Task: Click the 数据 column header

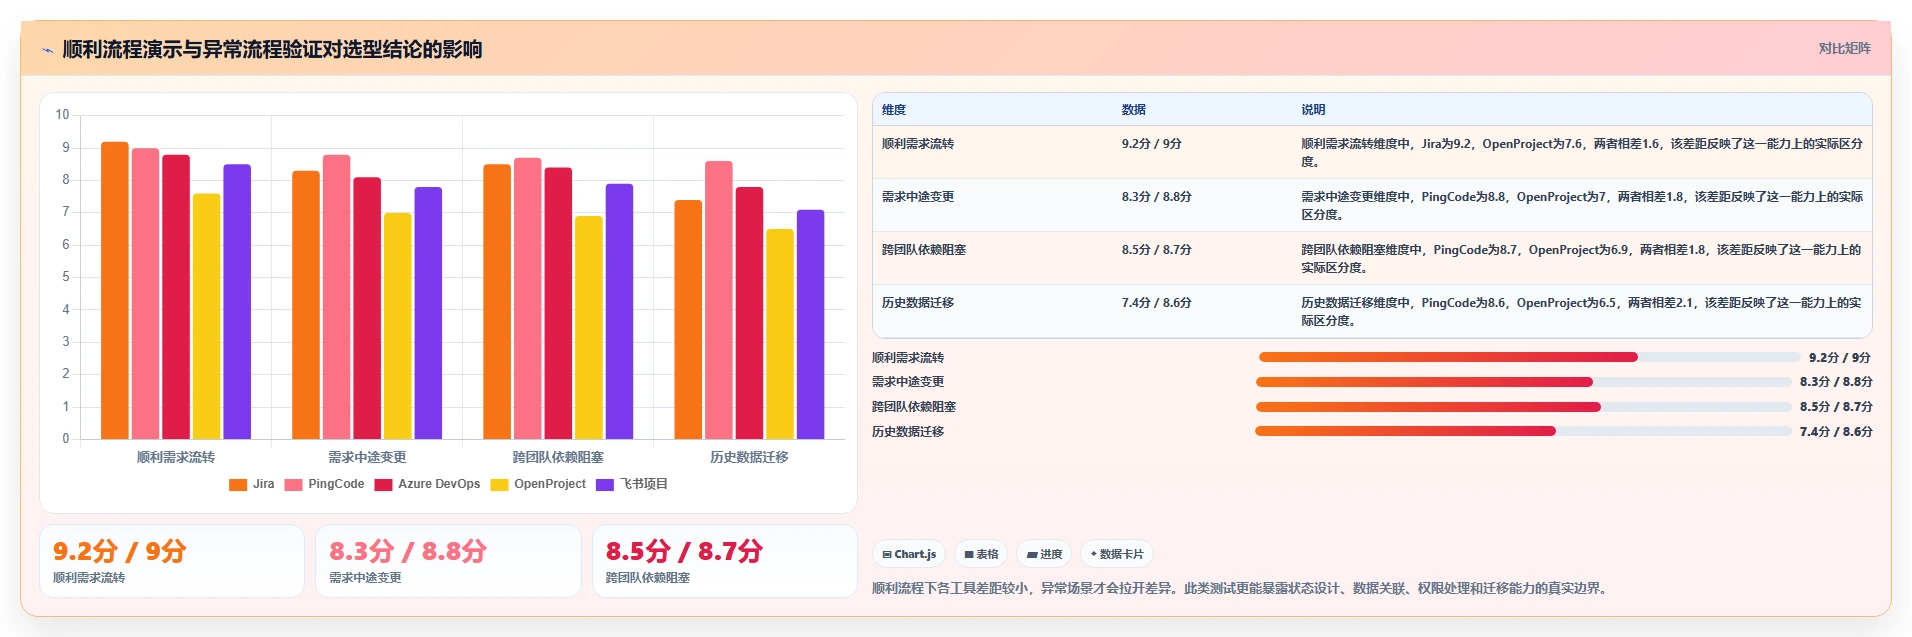Action: (x=1133, y=110)
